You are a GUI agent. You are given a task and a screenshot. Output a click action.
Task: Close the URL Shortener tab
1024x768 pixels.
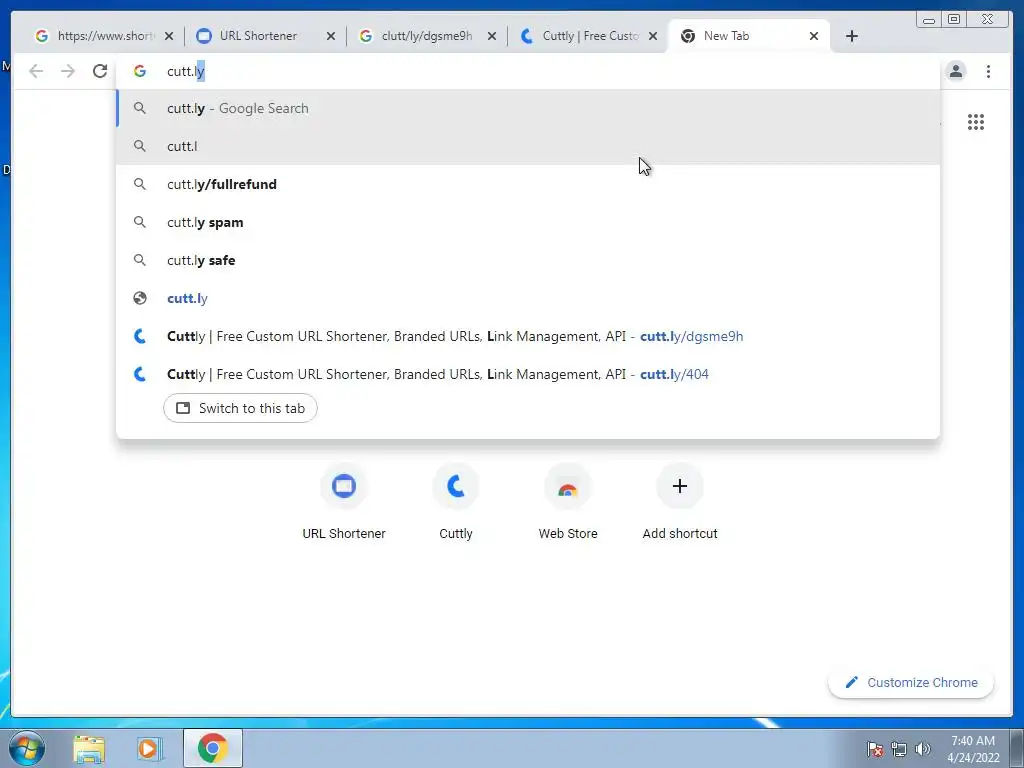(330, 36)
